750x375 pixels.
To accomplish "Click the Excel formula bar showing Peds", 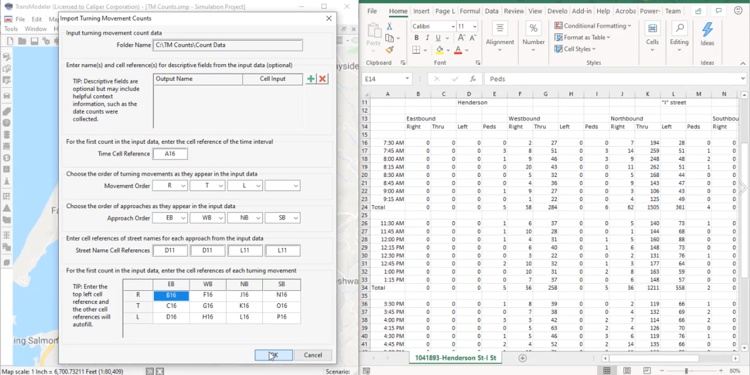I will [614, 79].
